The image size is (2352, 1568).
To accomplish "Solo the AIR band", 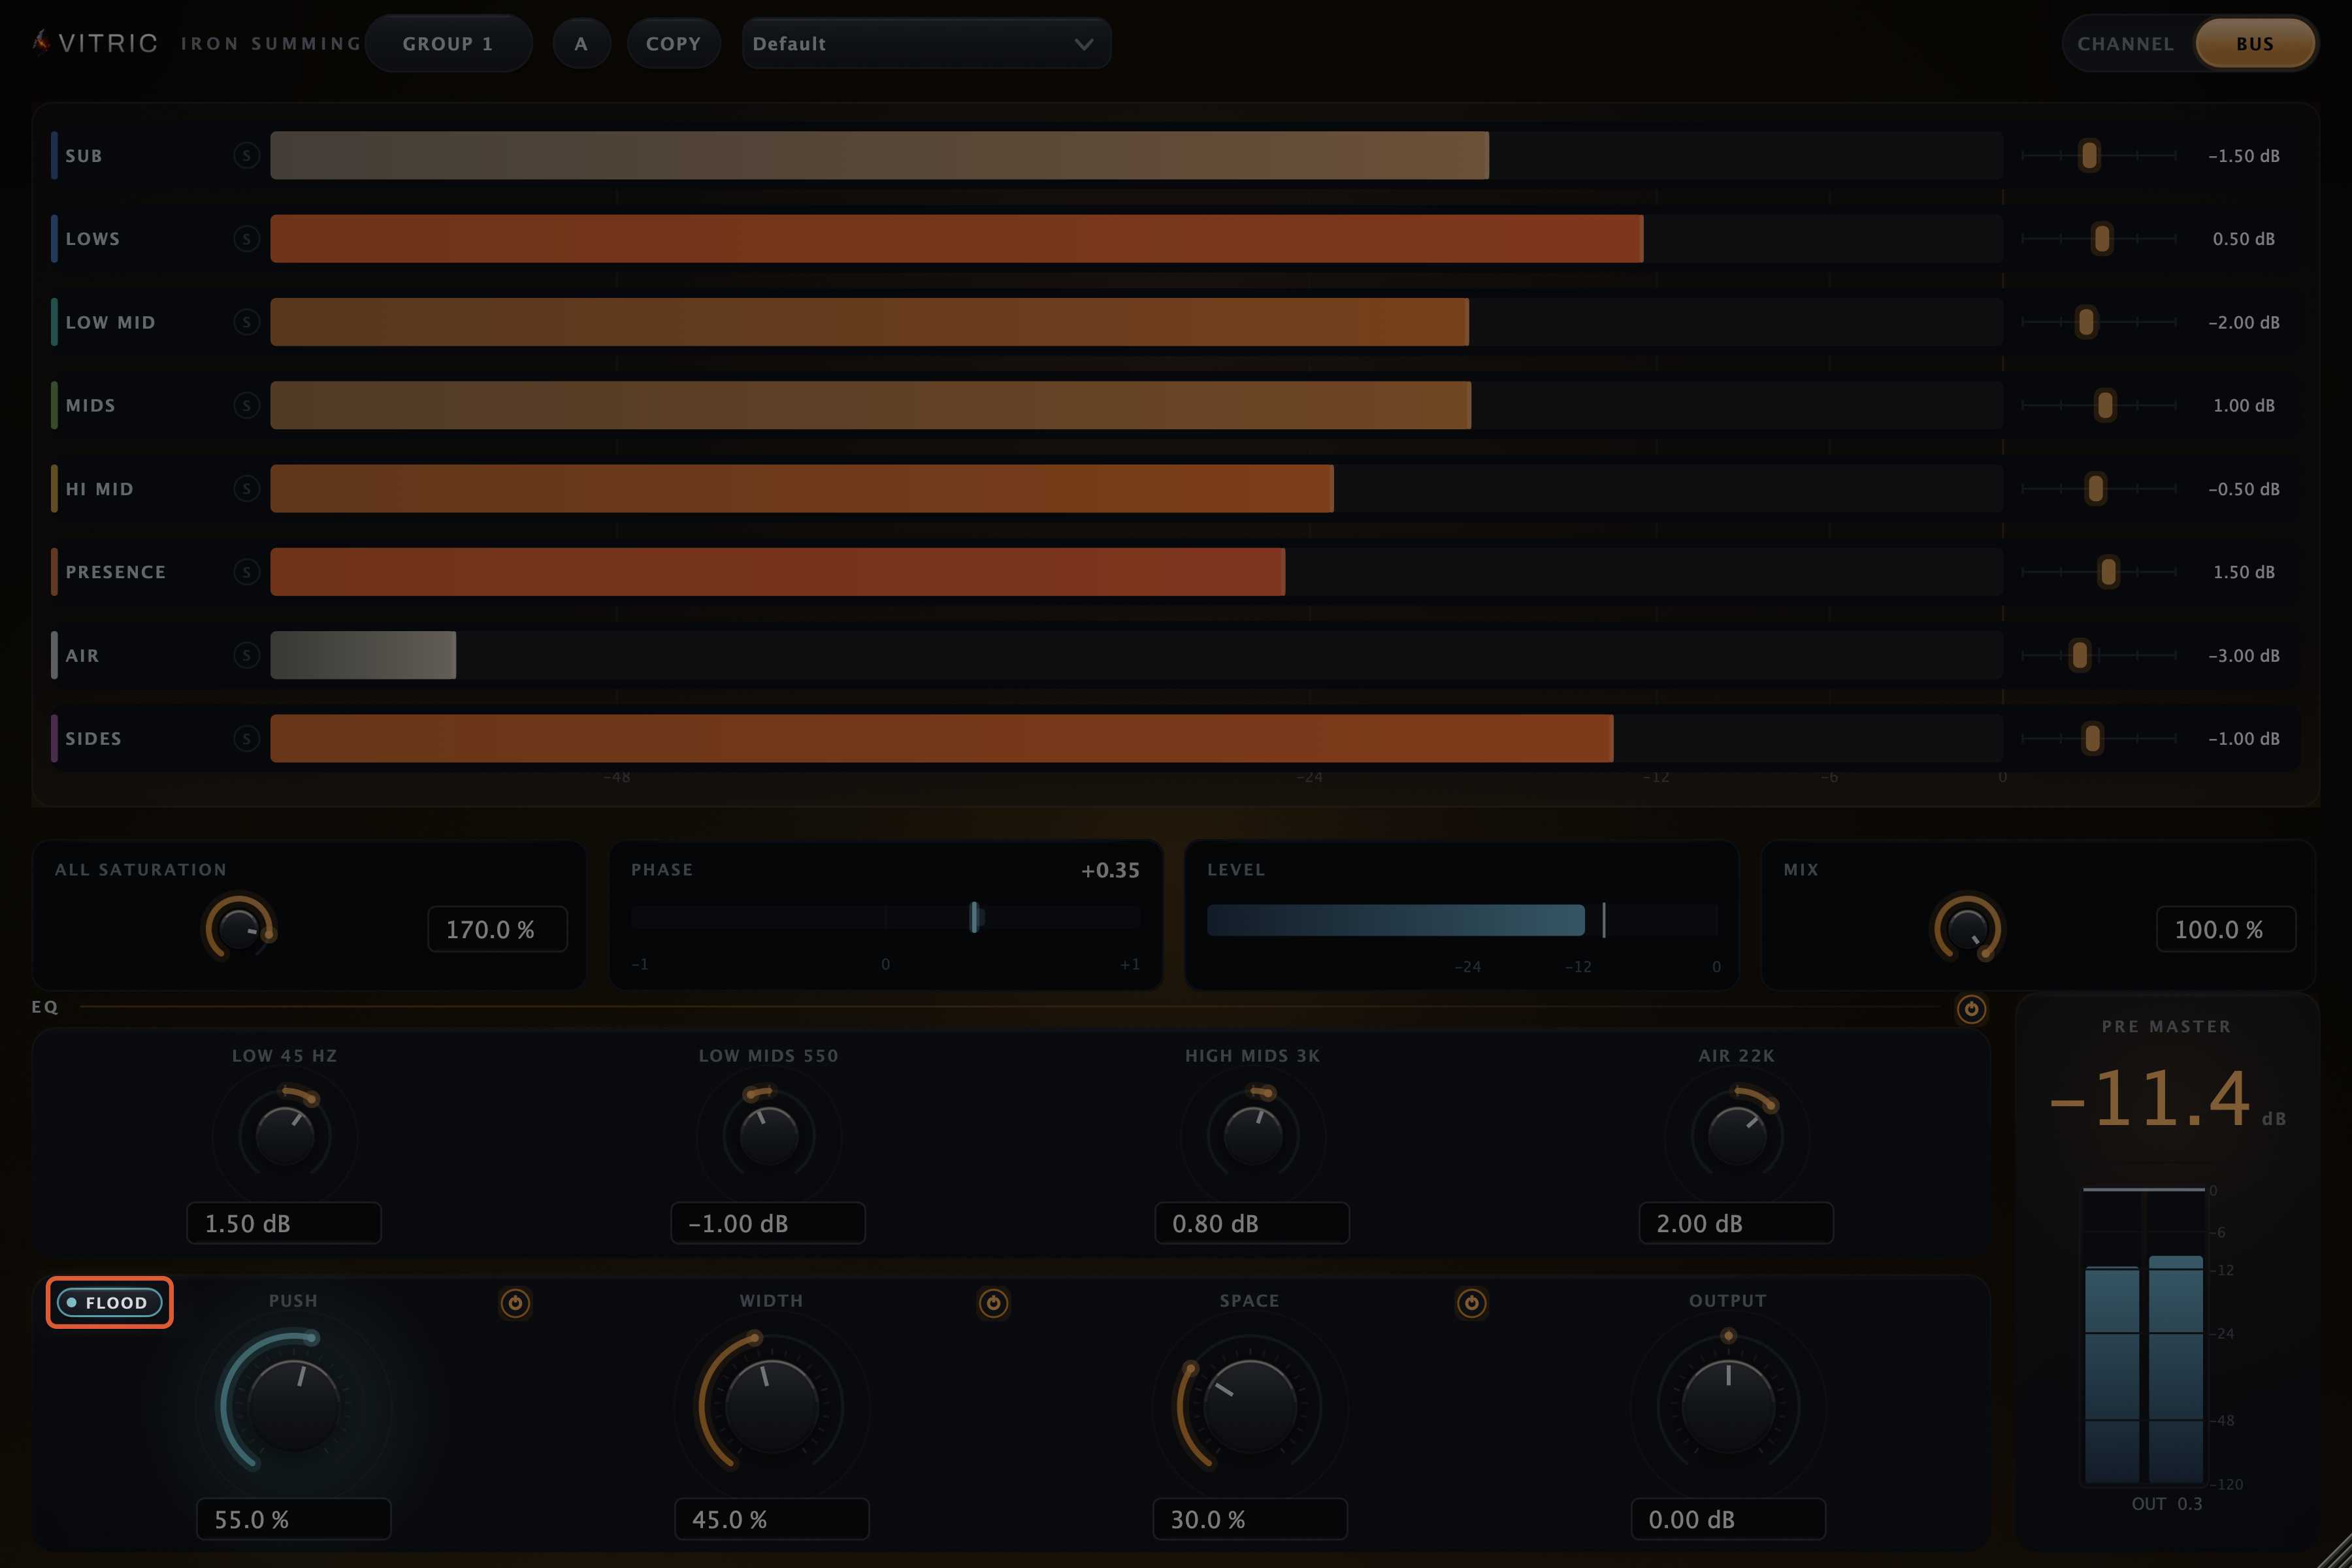I will (x=246, y=655).
